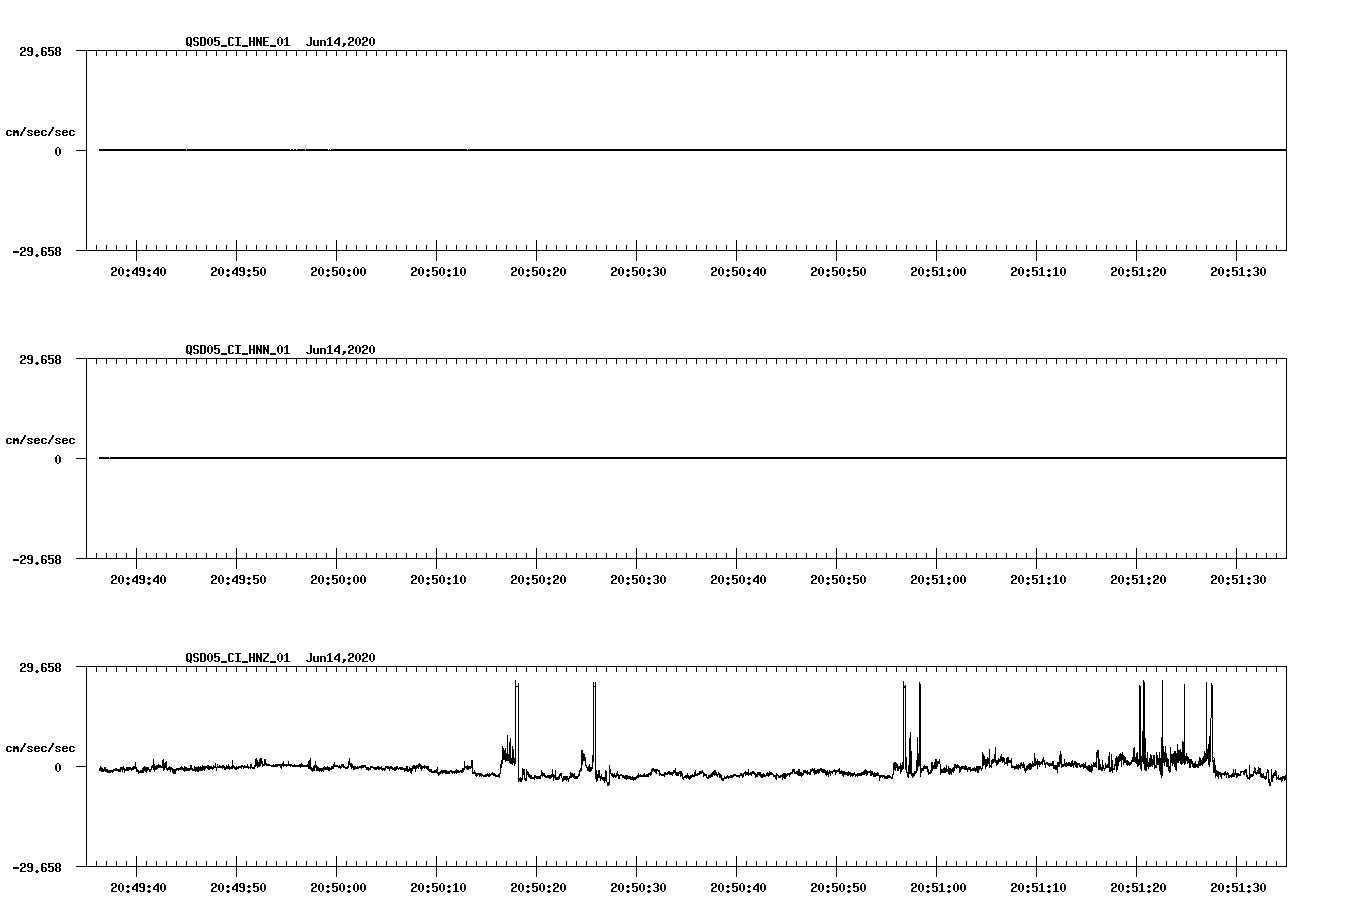Click the QSD05_CI_HNN_01 plot title
The width and height of the screenshot is (1358, 924).
280,350
